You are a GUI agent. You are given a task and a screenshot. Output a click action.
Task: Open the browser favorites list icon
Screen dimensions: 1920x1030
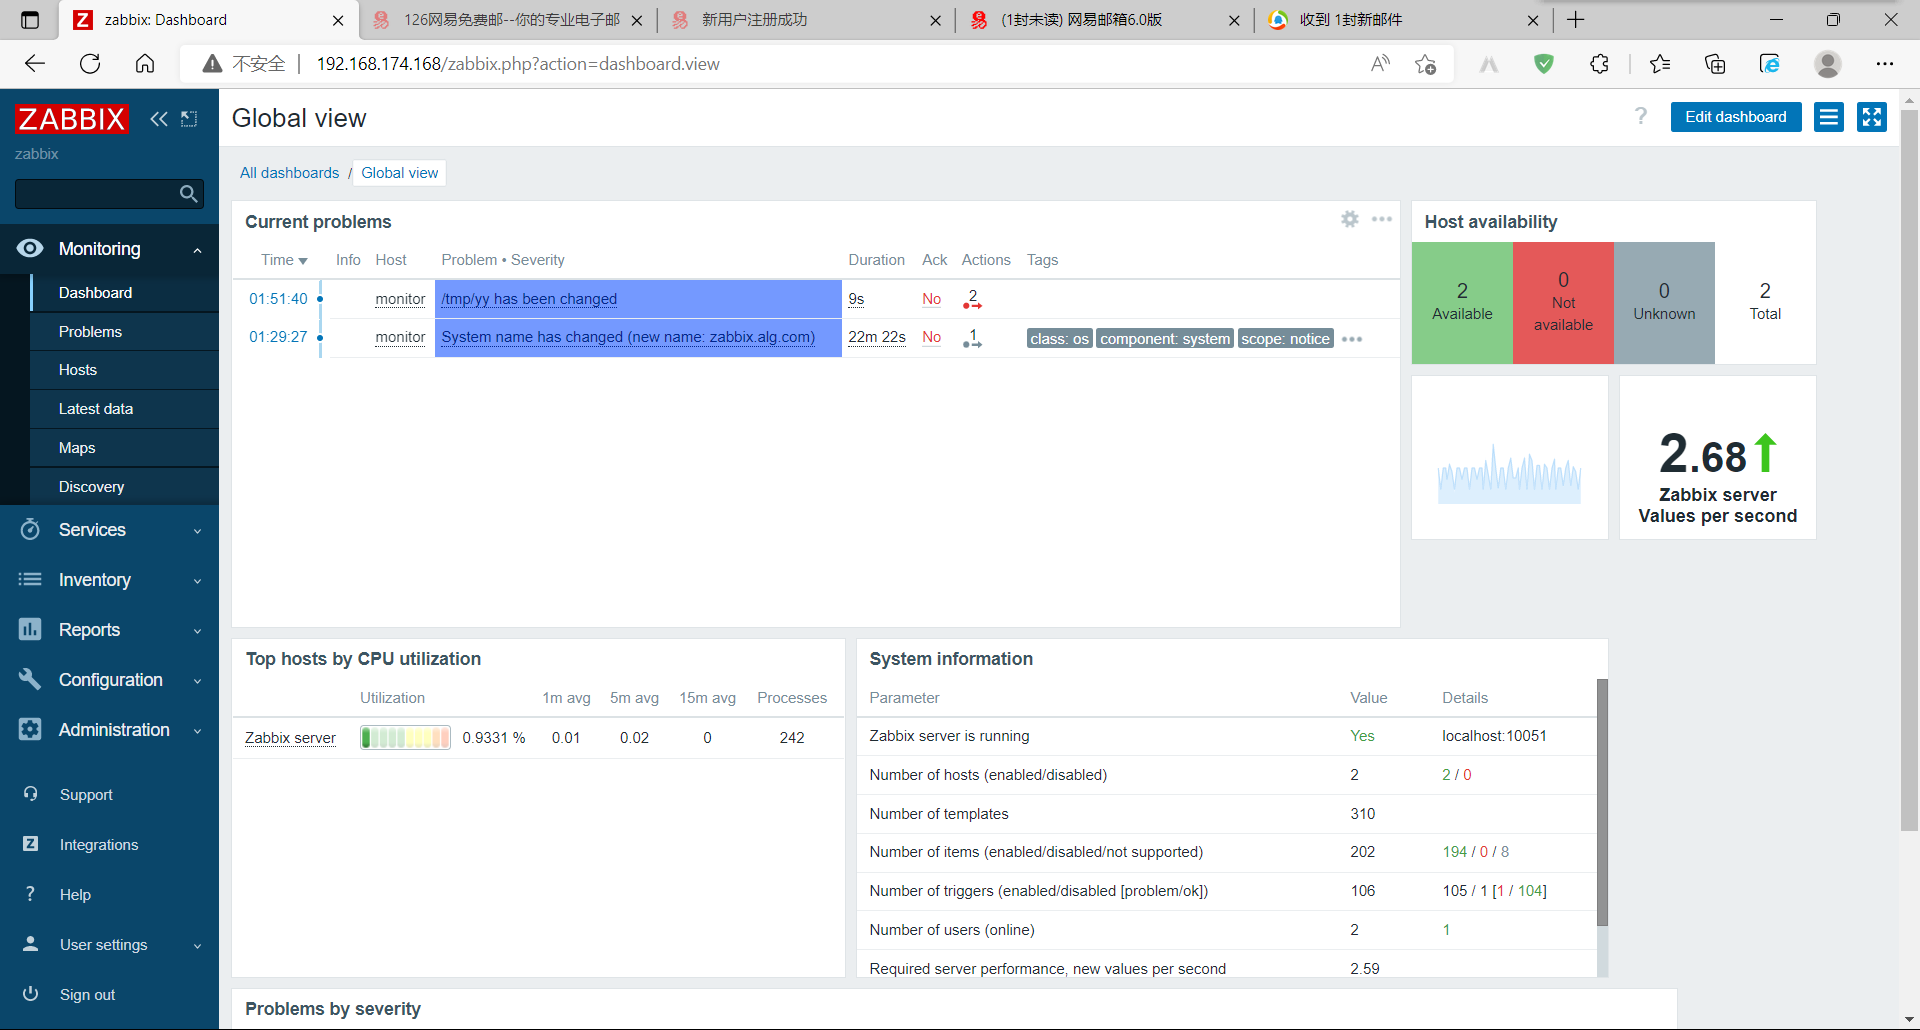(x=1660, y=64)
